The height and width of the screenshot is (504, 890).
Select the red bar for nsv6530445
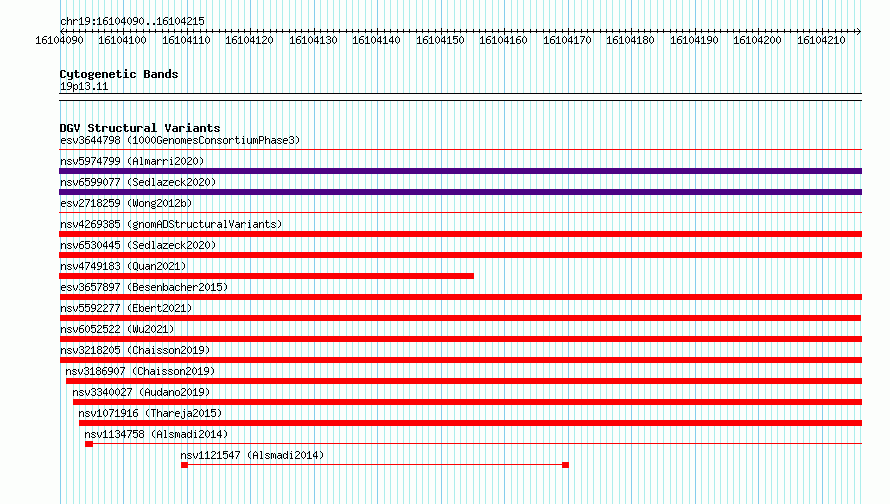[460, 255]
